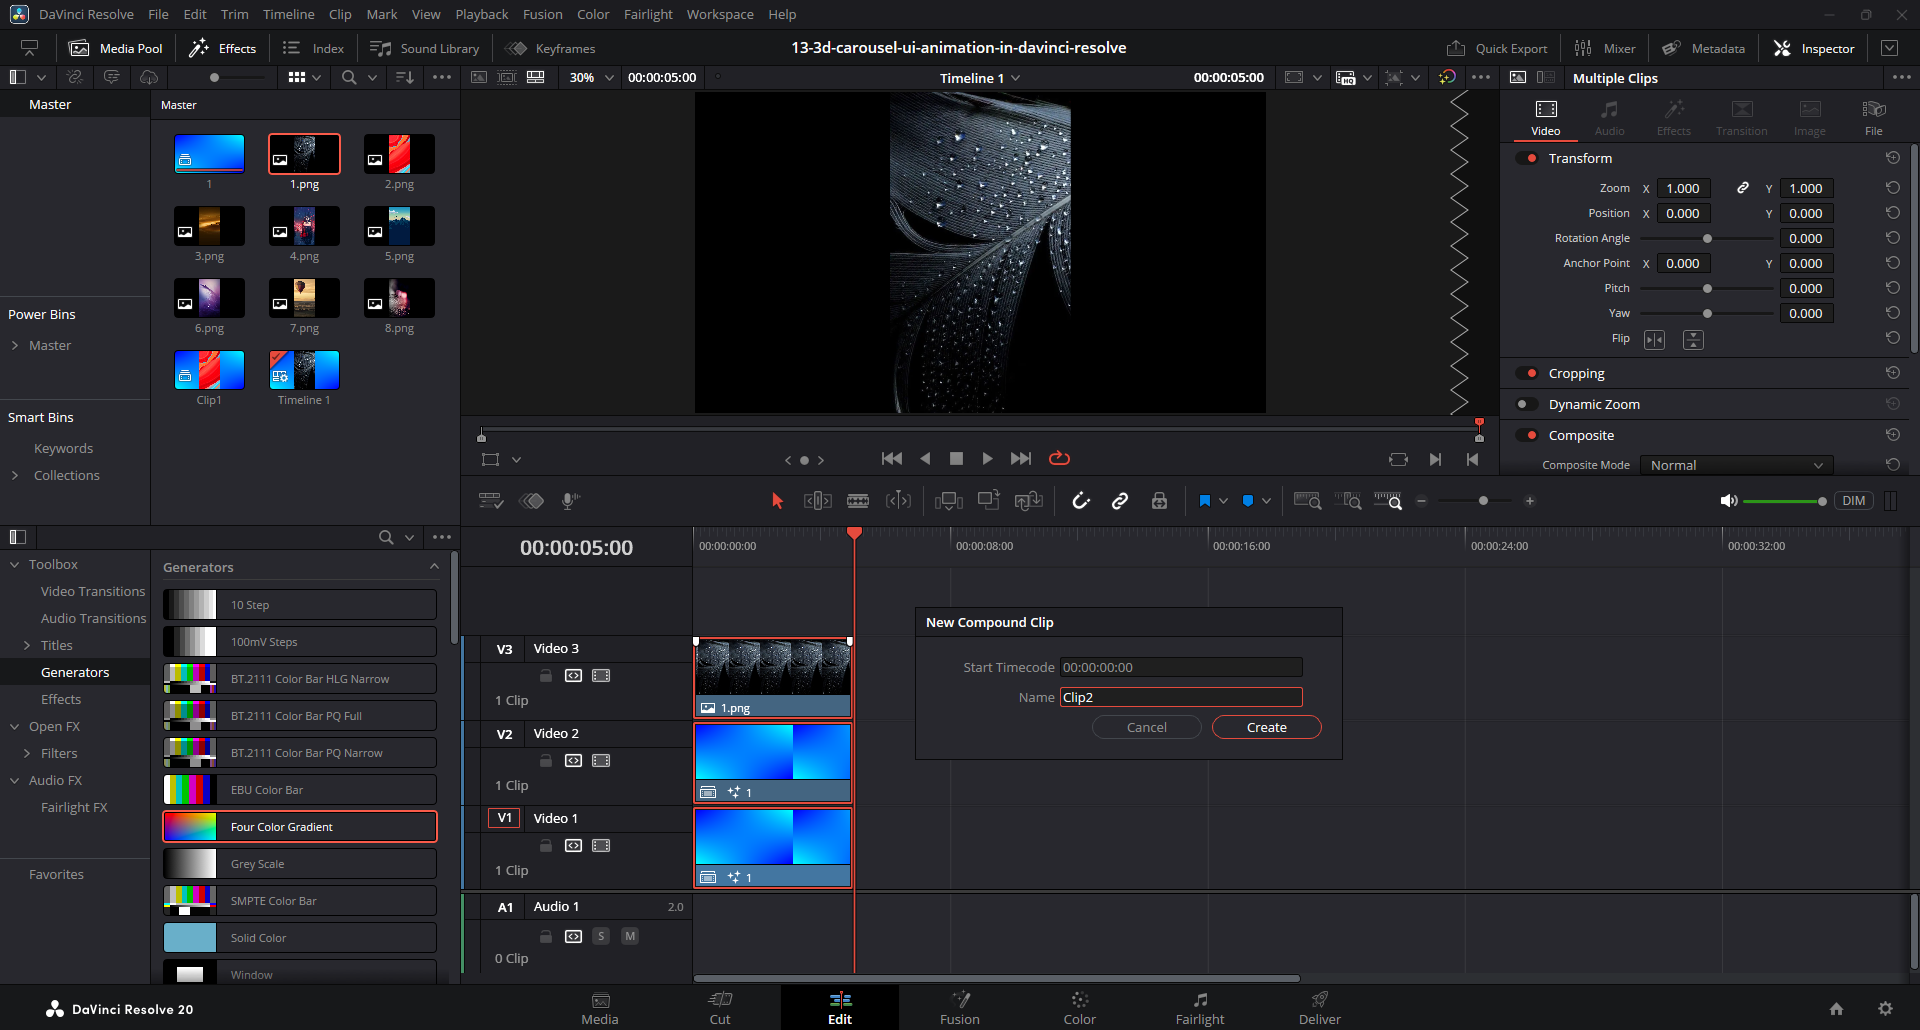1920x1030 pixels.
Task: Expand the Titles tree item
Action: pyautogui.click(x=27, y=645)
